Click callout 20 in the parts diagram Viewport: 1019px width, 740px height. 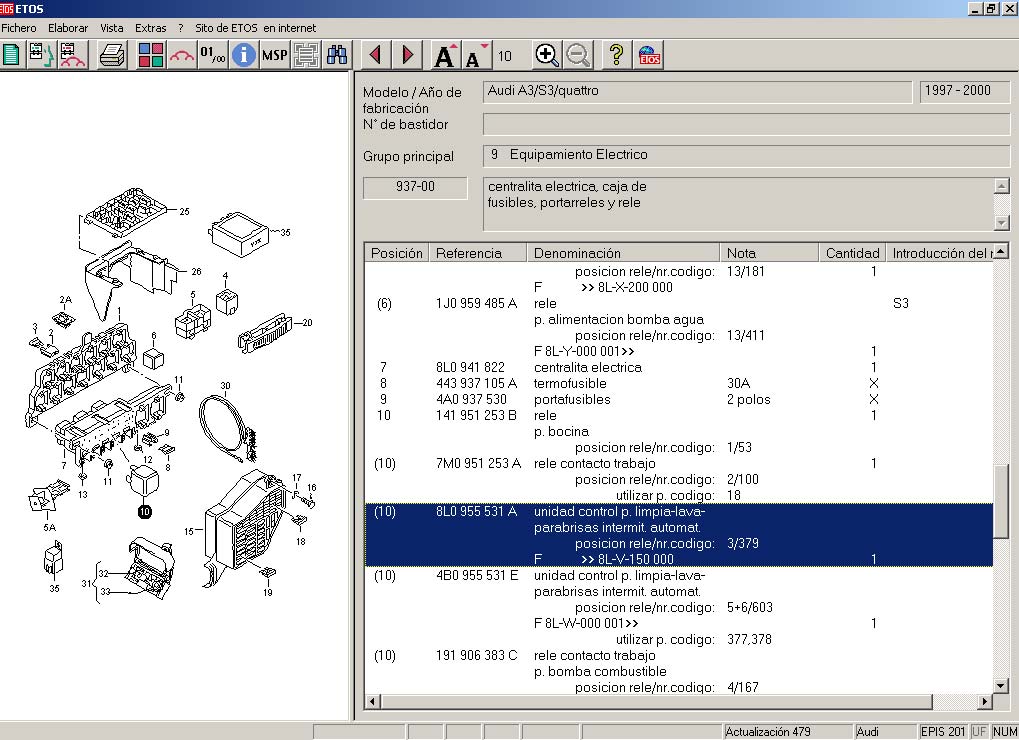pos(307,322)
